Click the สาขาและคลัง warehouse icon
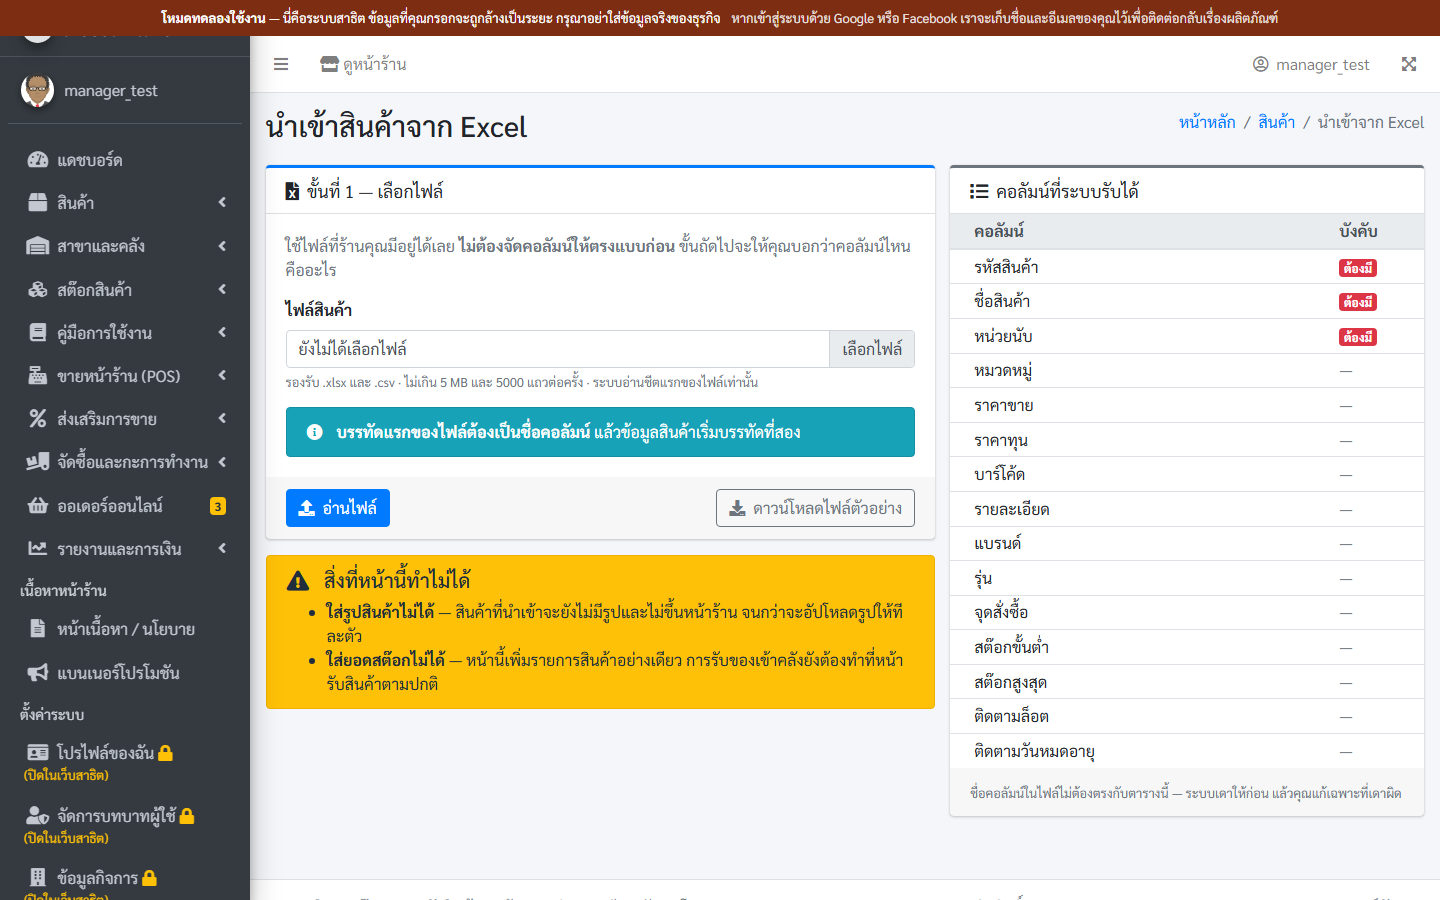This screenshot has height=900, width=1440. (38, 246)
